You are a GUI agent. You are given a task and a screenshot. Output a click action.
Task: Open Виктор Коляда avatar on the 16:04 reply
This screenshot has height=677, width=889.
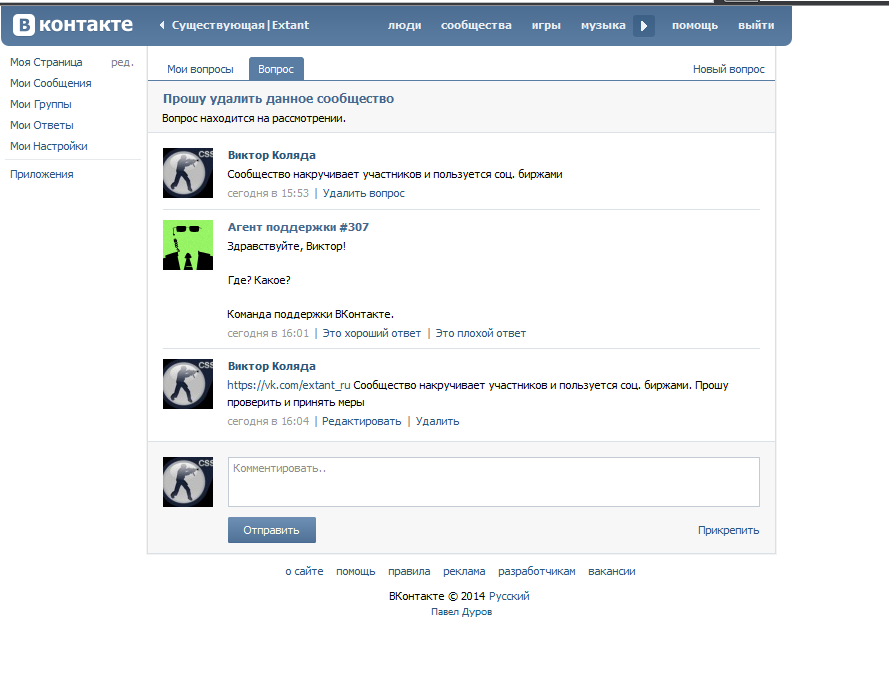pyautogui.click(x=188, y=384)
